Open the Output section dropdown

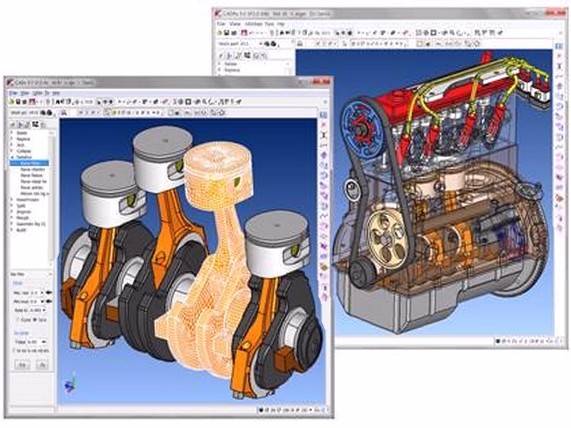click(44, 342)
